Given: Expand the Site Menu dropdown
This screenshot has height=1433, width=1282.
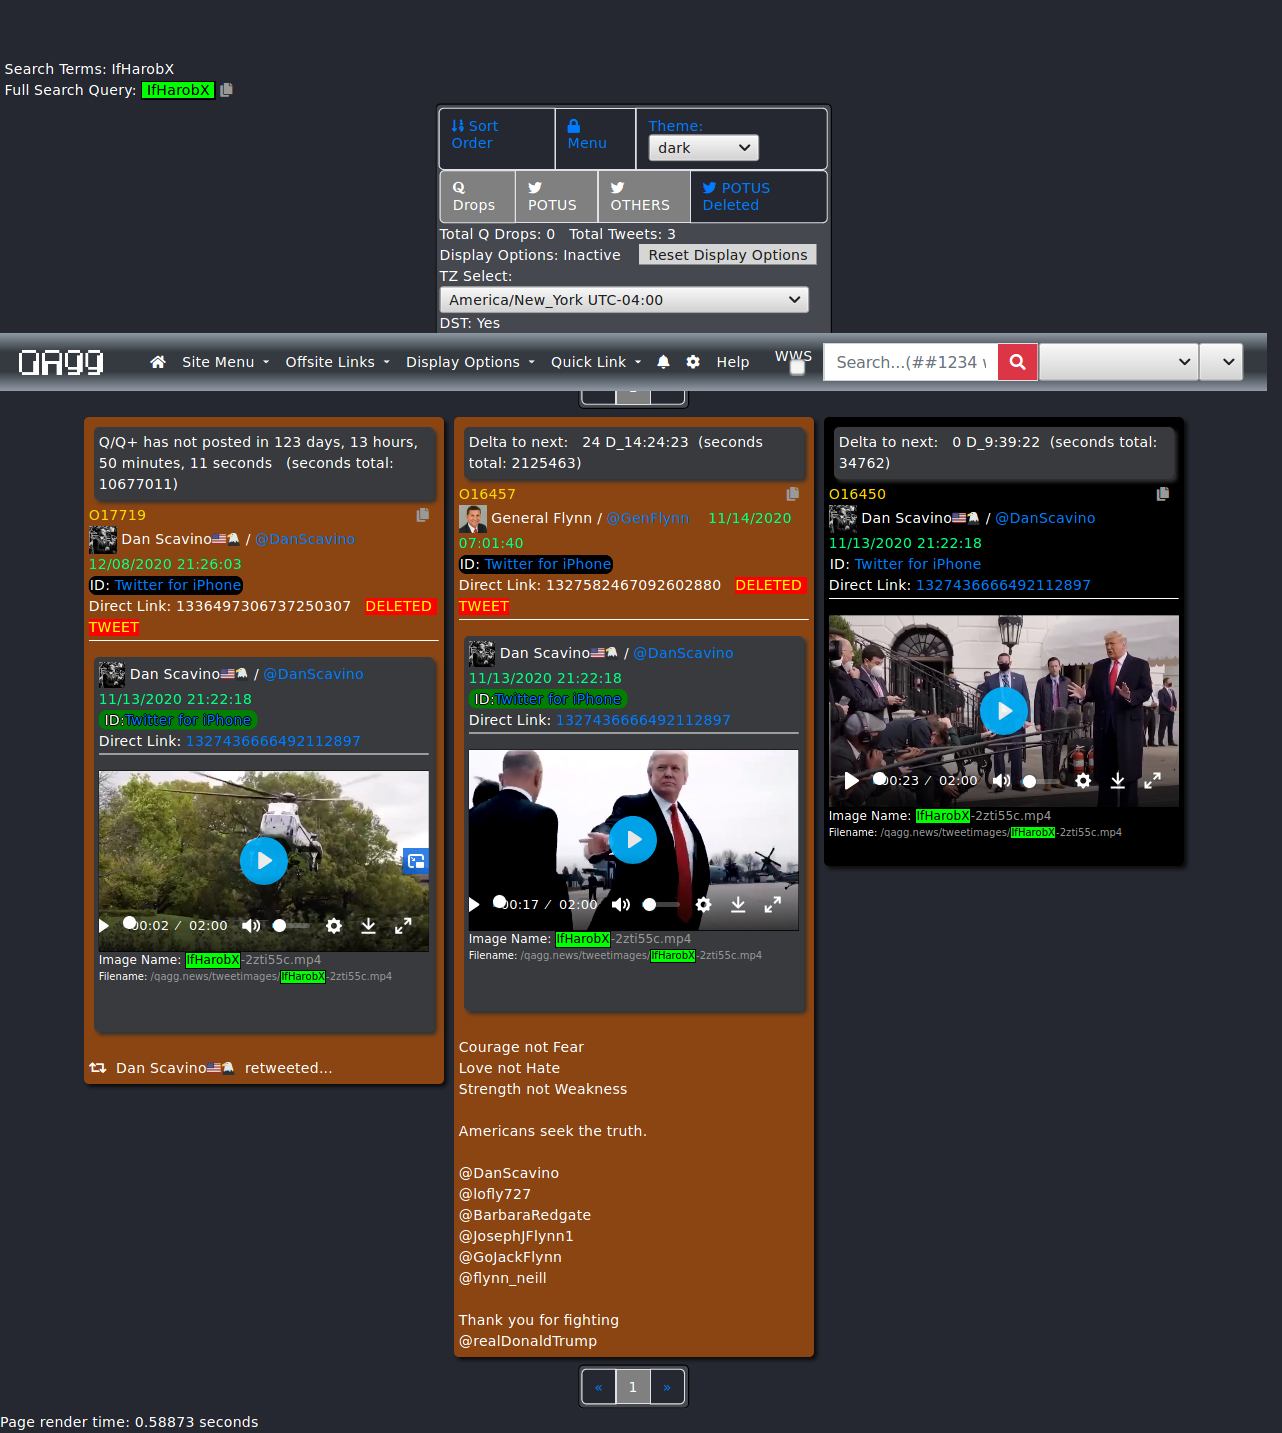Looking at the screenshot, I should pos(225,362).
